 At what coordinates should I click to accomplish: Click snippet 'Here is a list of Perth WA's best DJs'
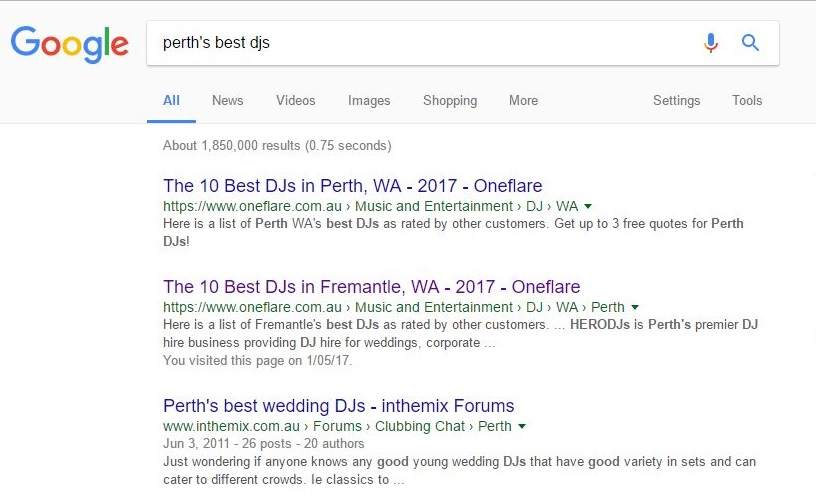[x=453, y=232]
